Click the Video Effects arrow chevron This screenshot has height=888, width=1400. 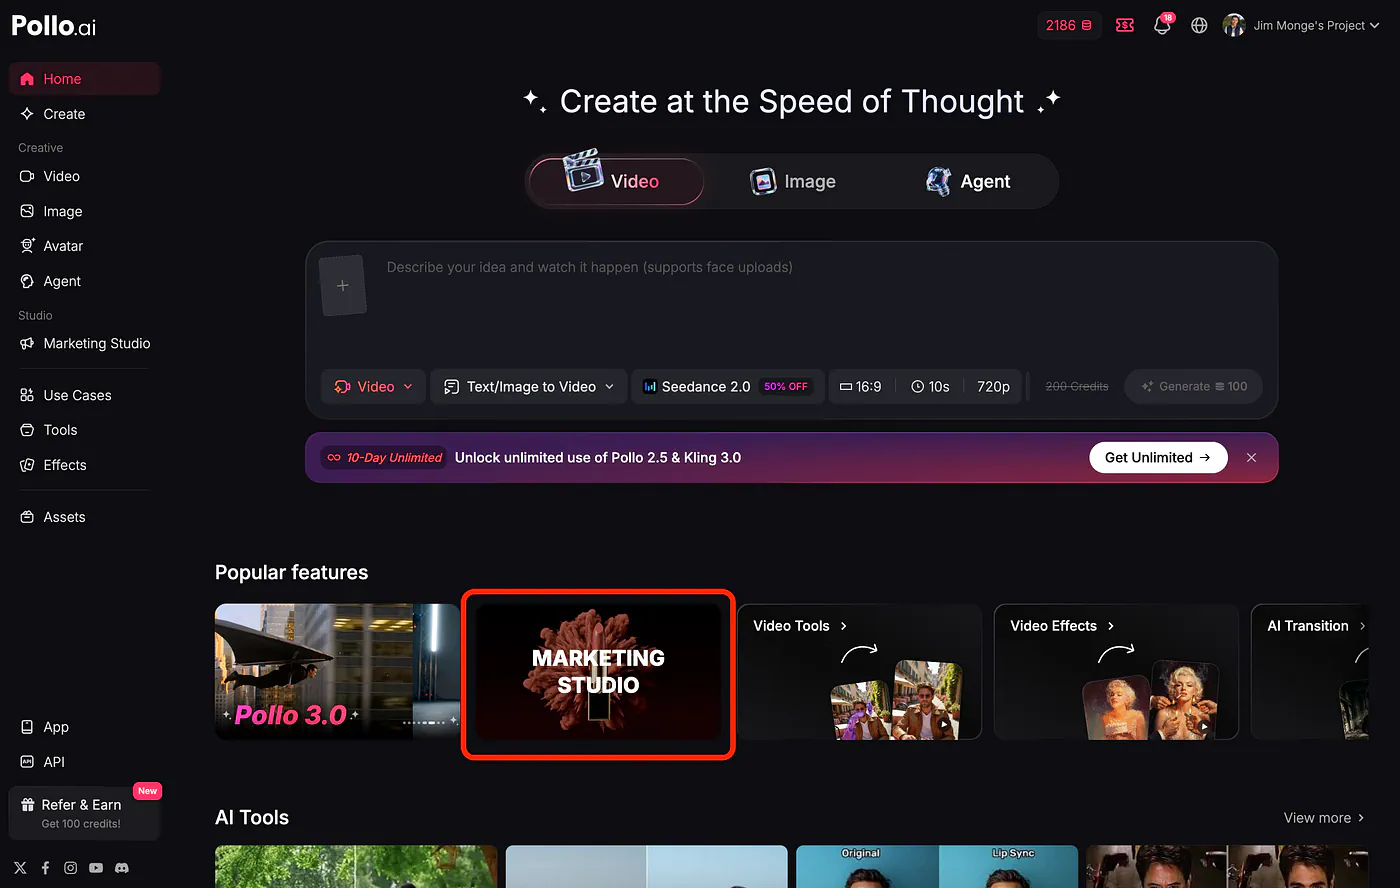pos(1111,626)
